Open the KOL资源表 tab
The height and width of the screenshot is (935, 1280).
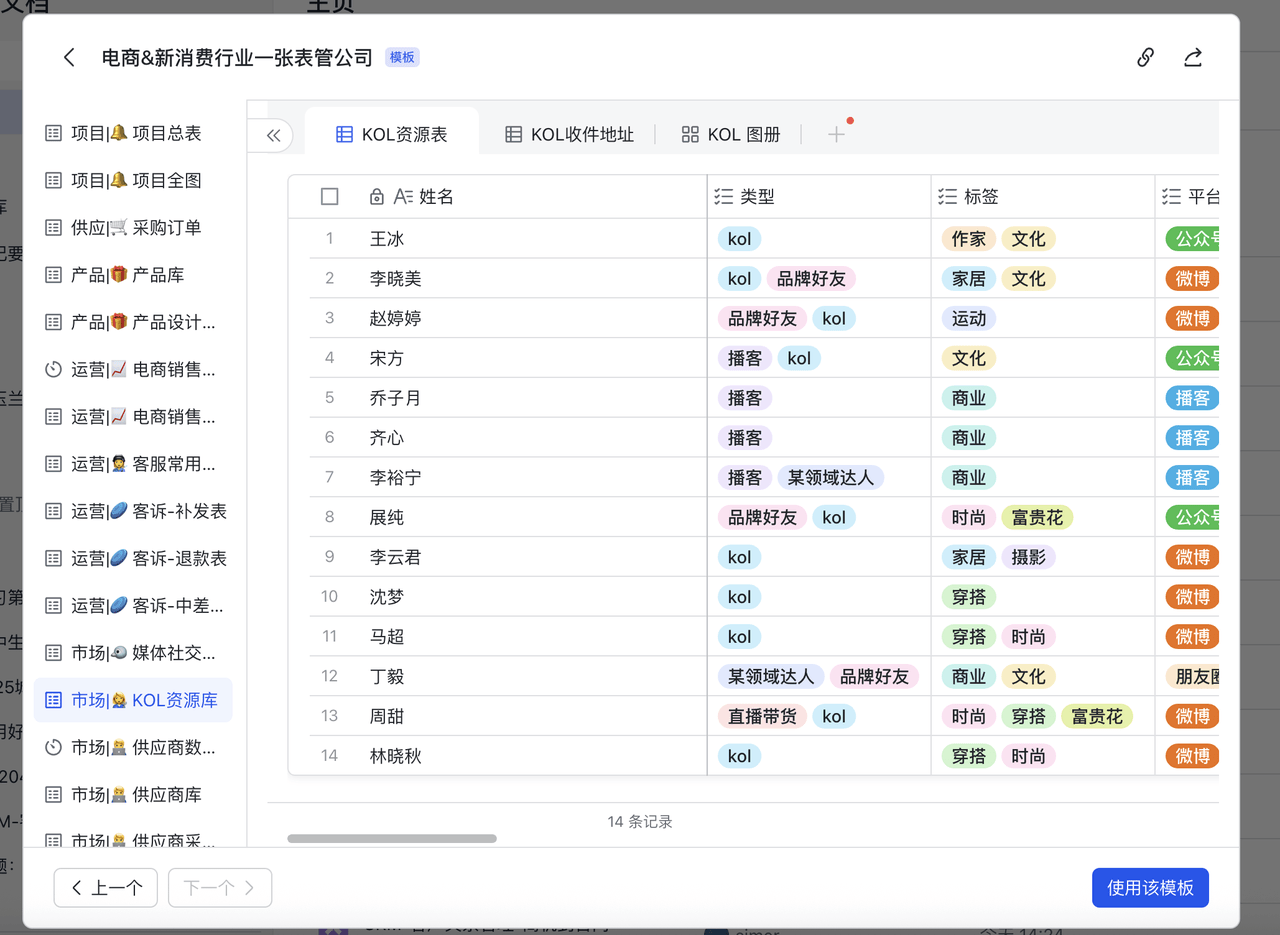point(391,134)
